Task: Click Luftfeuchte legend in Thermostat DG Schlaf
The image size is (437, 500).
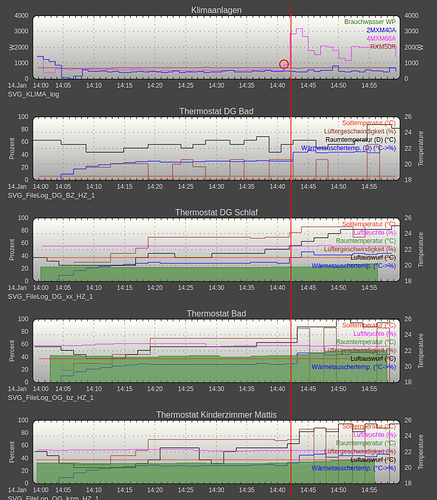Action: tap(374, 232)
